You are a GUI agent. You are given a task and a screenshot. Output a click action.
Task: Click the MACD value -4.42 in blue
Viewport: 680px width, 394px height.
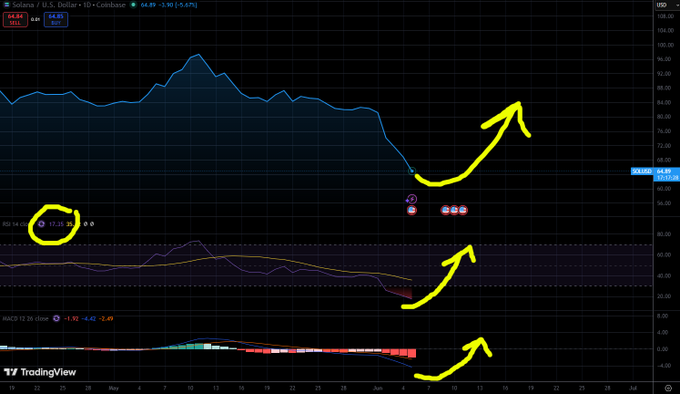[88, 319]
